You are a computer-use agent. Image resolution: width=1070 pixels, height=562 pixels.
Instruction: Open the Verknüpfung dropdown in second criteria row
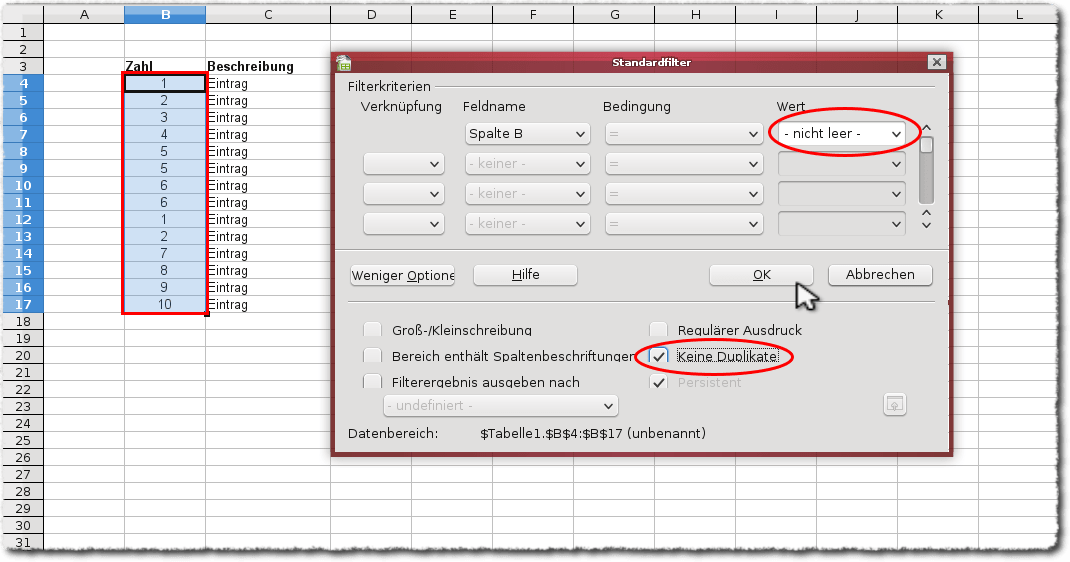click(x=404, y=164)
